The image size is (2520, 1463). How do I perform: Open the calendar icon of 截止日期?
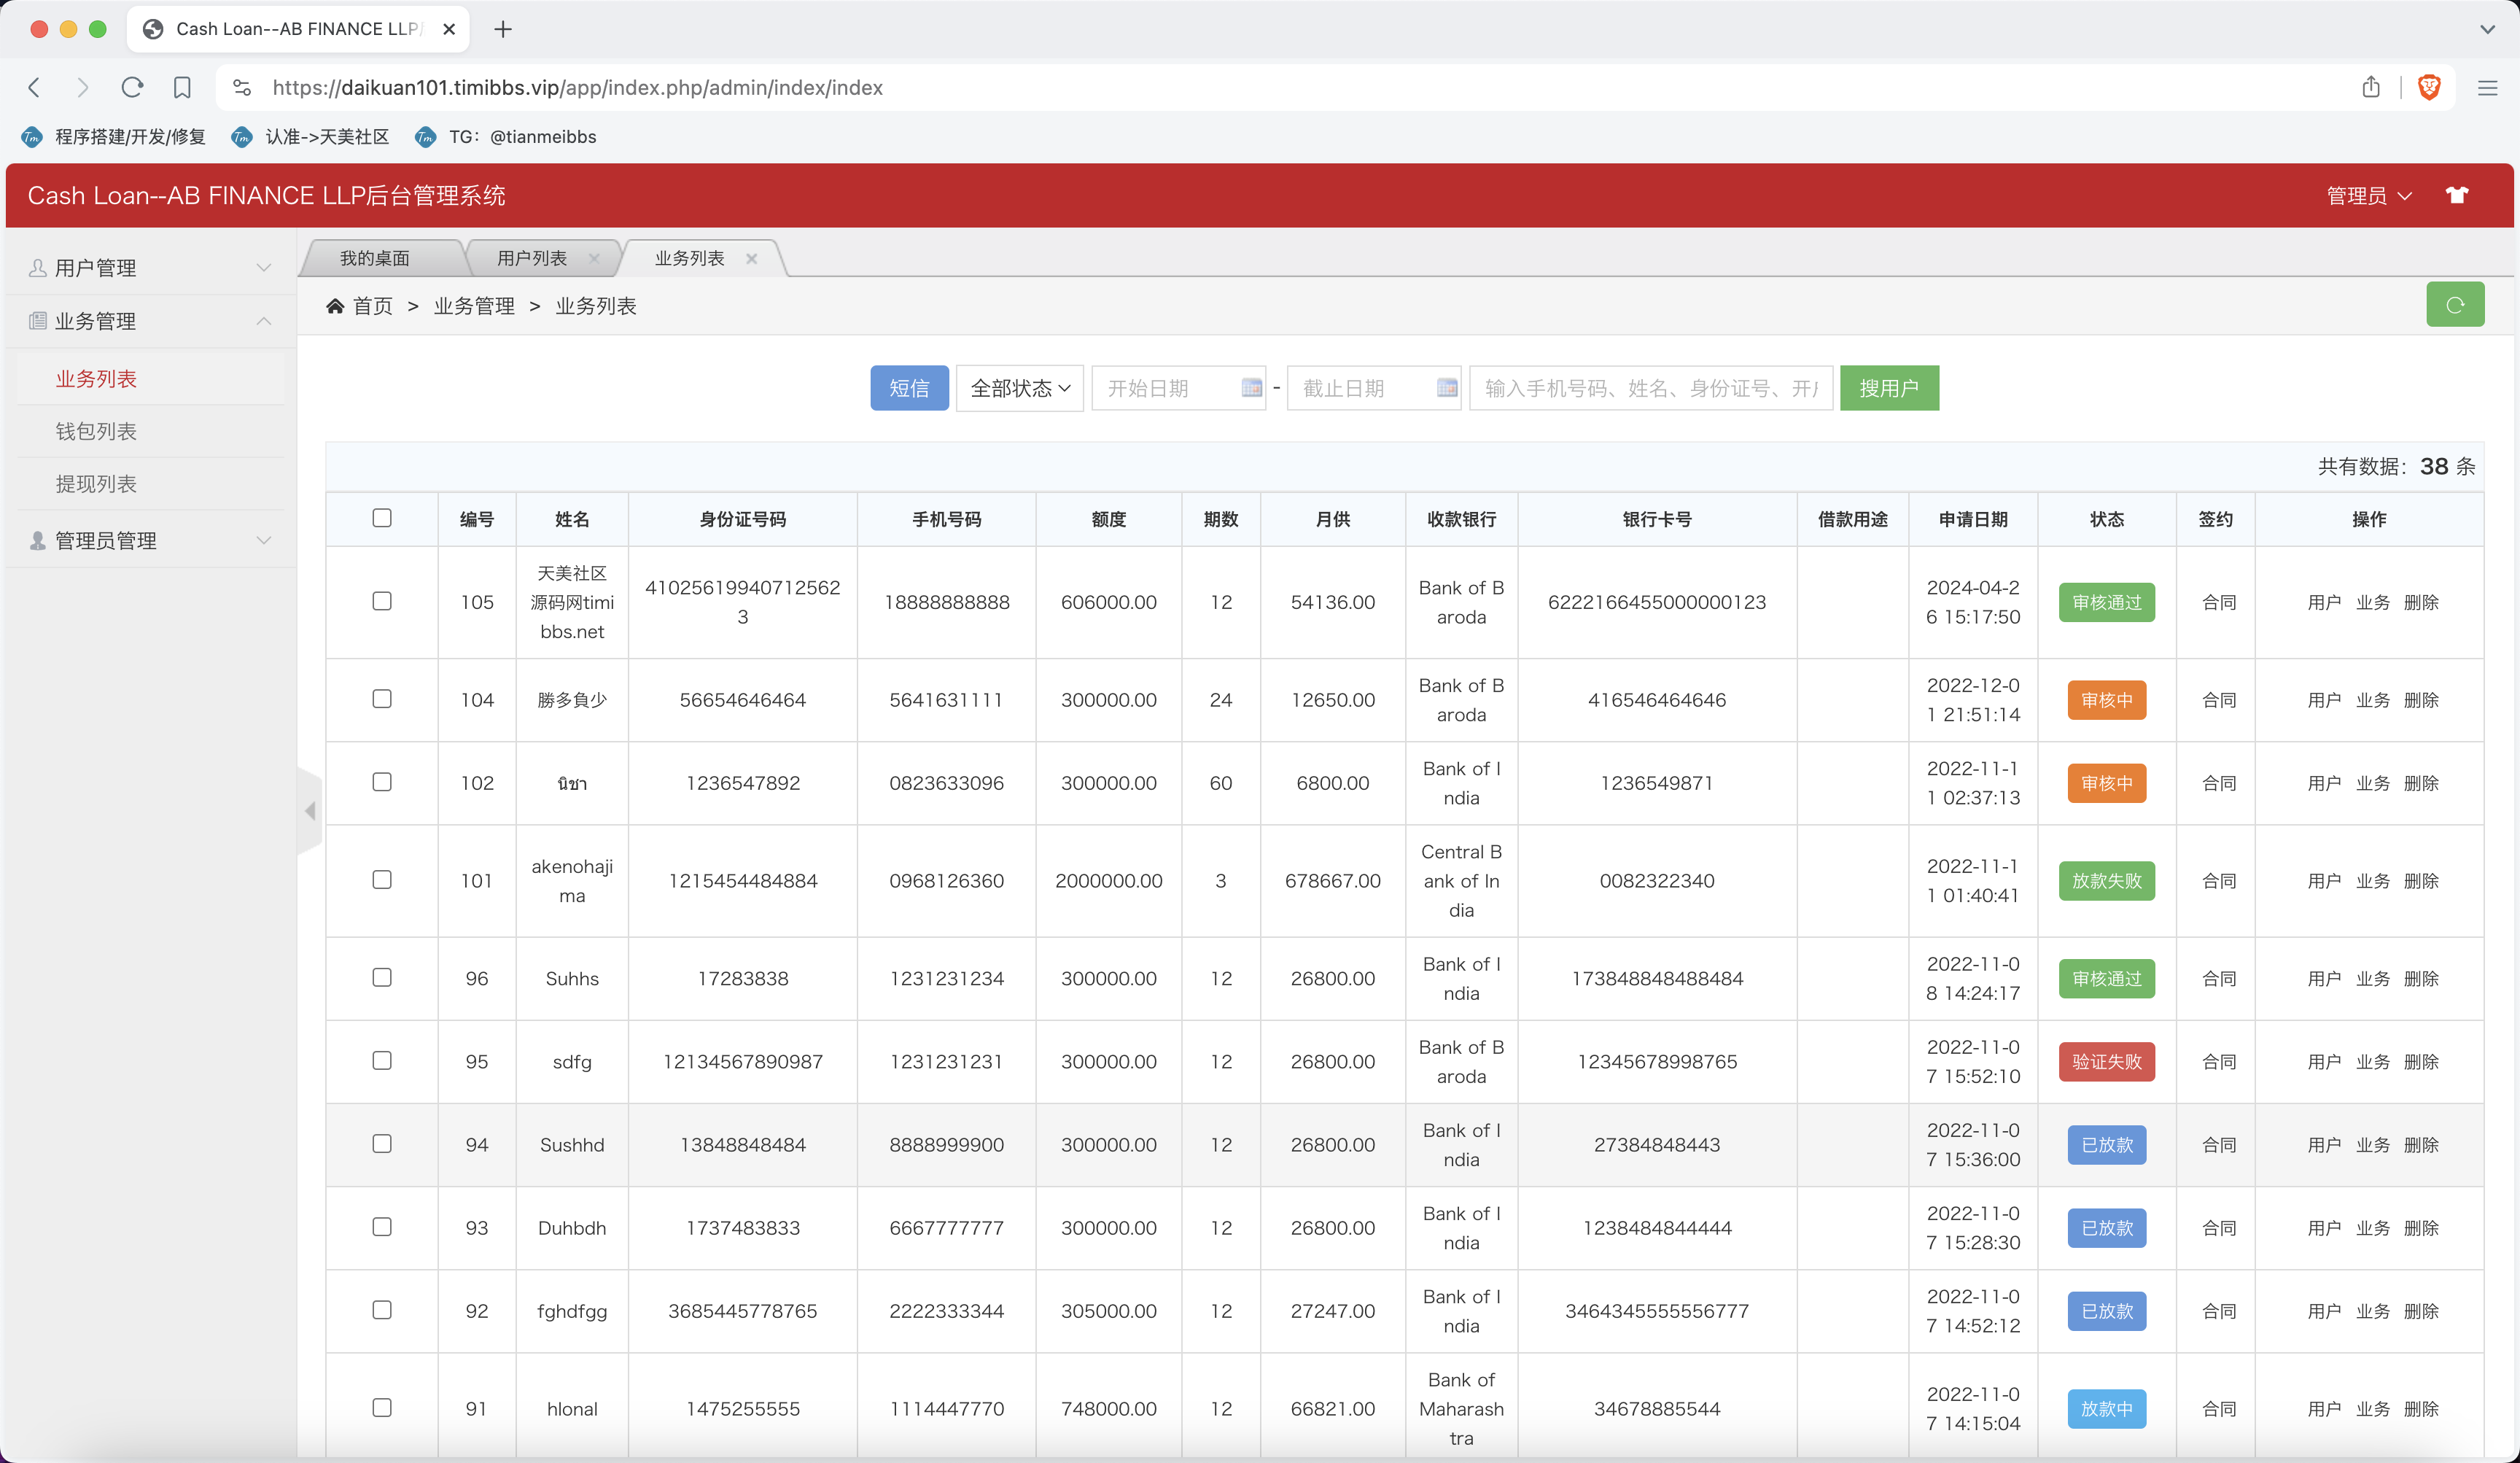[x=1447, y=388]
